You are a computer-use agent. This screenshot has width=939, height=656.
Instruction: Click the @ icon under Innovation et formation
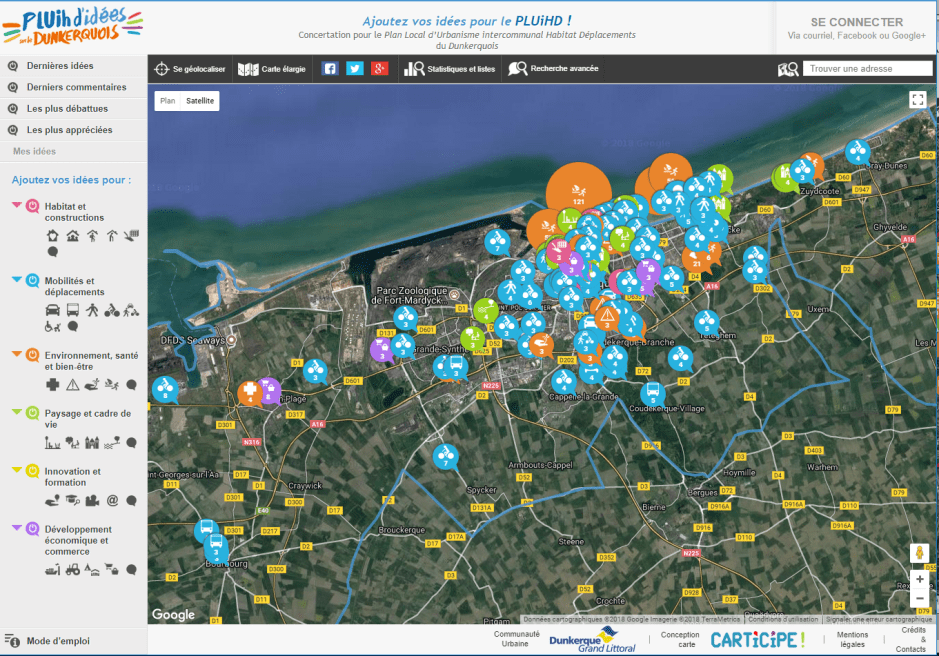click(x=112, y=500)
